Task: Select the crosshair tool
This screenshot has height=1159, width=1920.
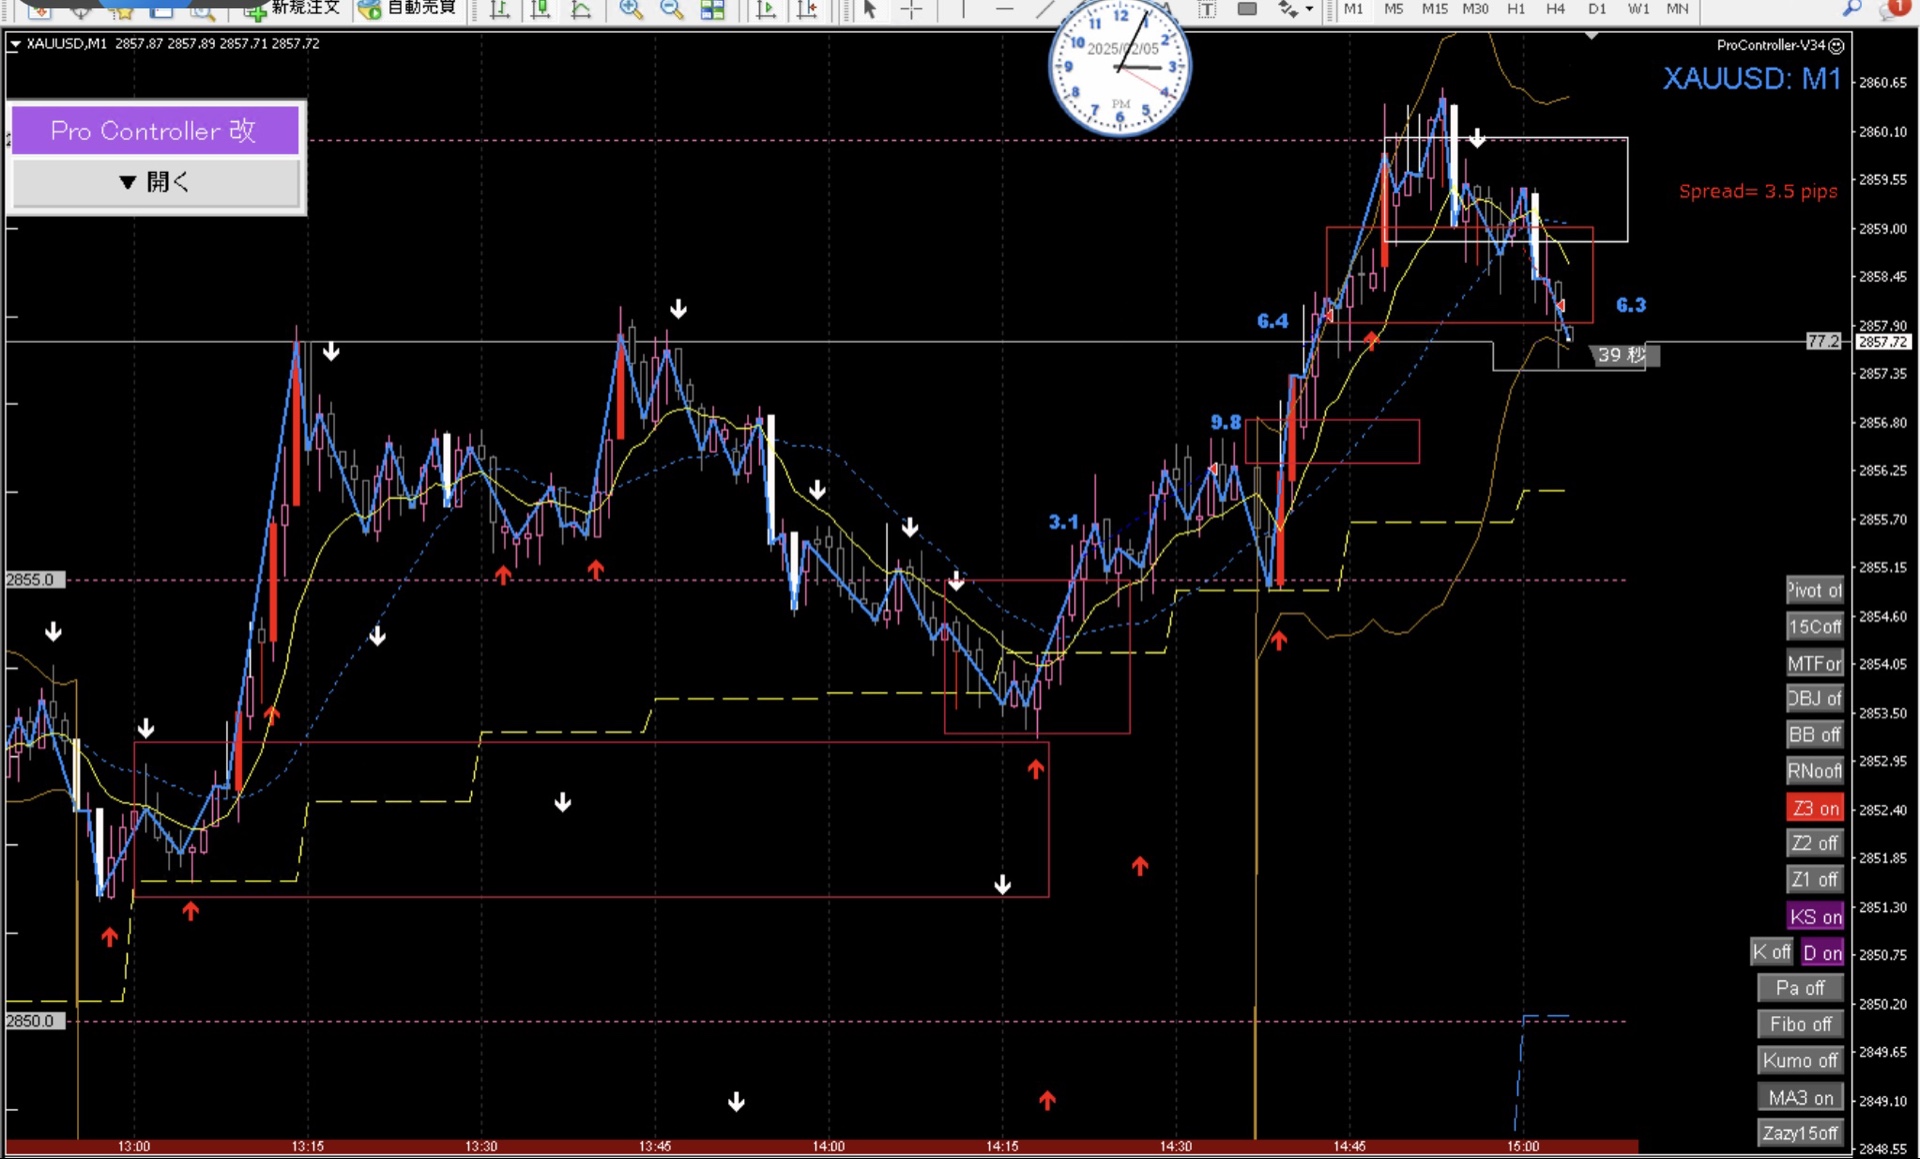Action: click(x=911, y=9)
